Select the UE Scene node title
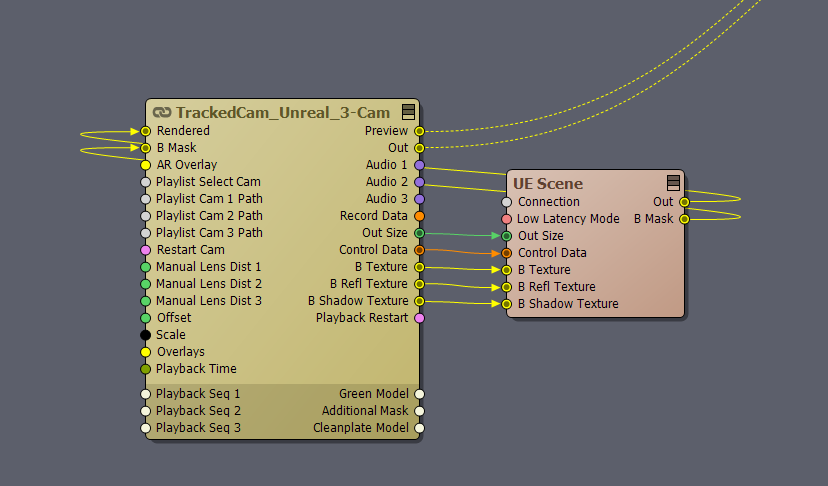 click(548, 183)
